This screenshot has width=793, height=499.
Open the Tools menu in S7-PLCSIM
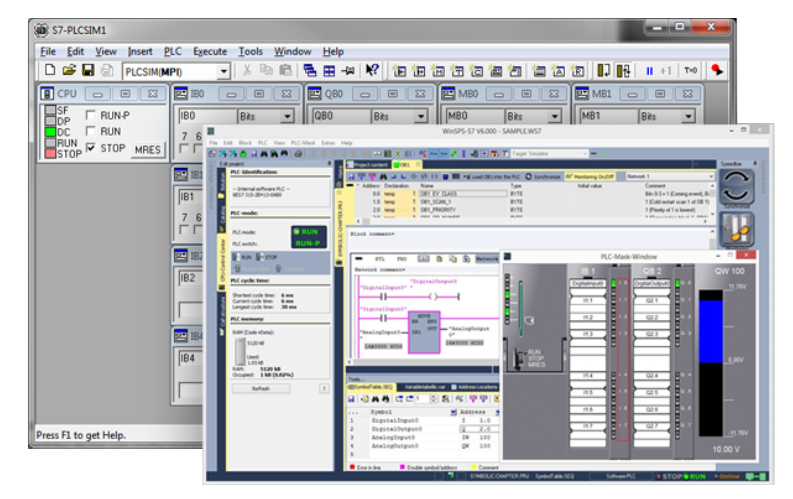(250, 51)
